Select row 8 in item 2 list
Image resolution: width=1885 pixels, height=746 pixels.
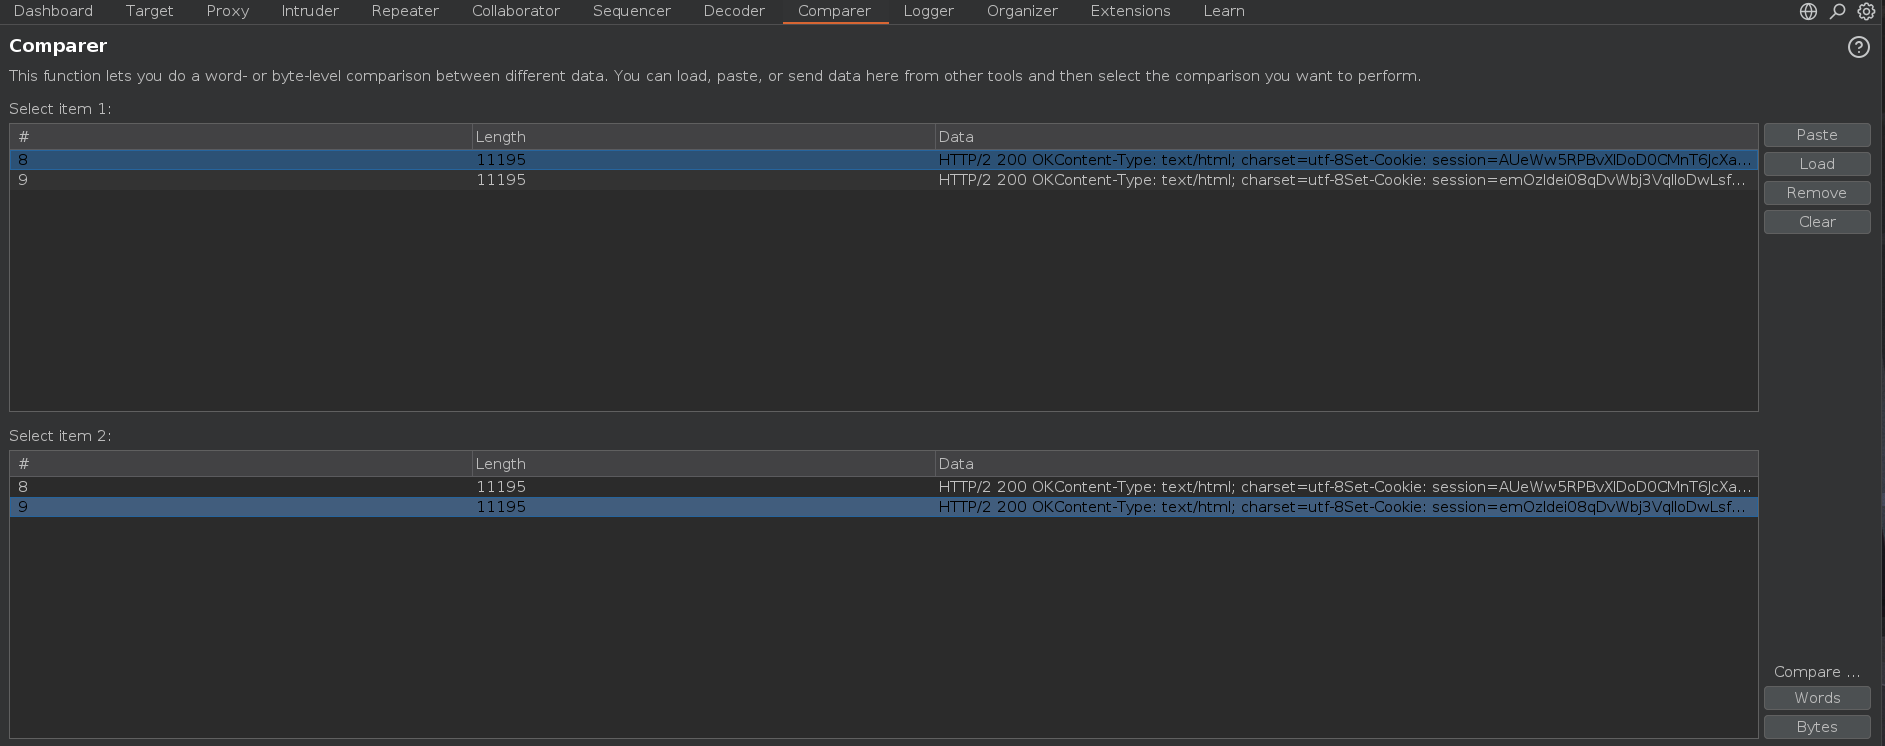pos(500,487)
